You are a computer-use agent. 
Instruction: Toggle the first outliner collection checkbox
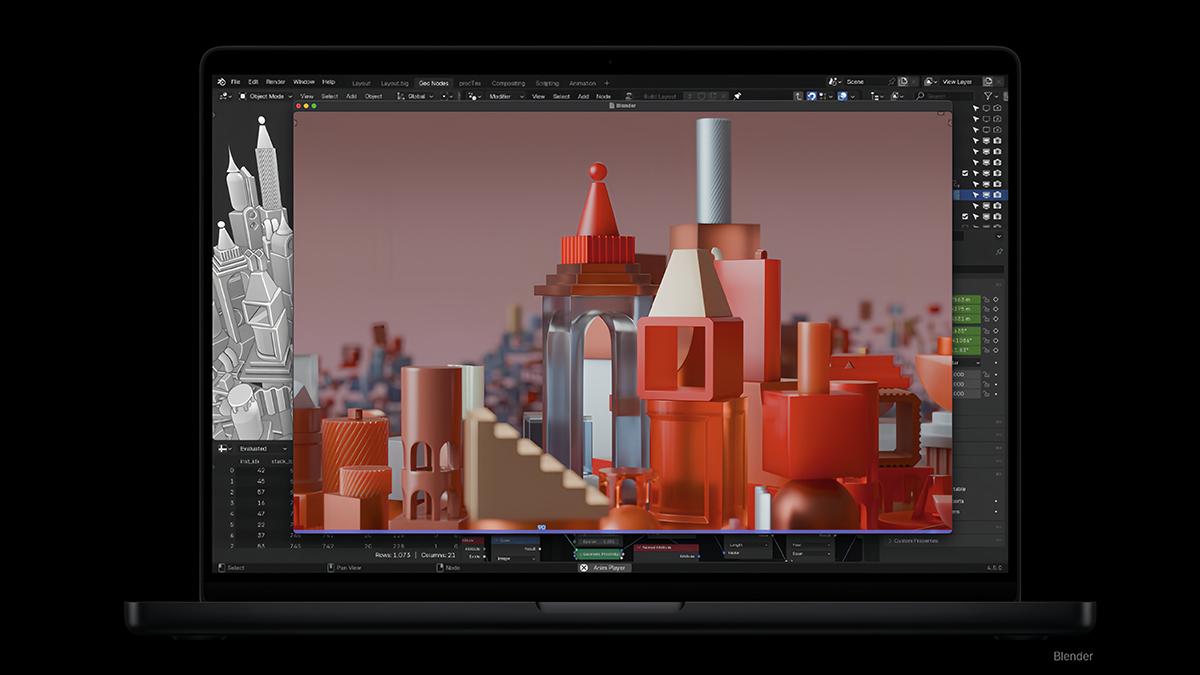[965, 174]
